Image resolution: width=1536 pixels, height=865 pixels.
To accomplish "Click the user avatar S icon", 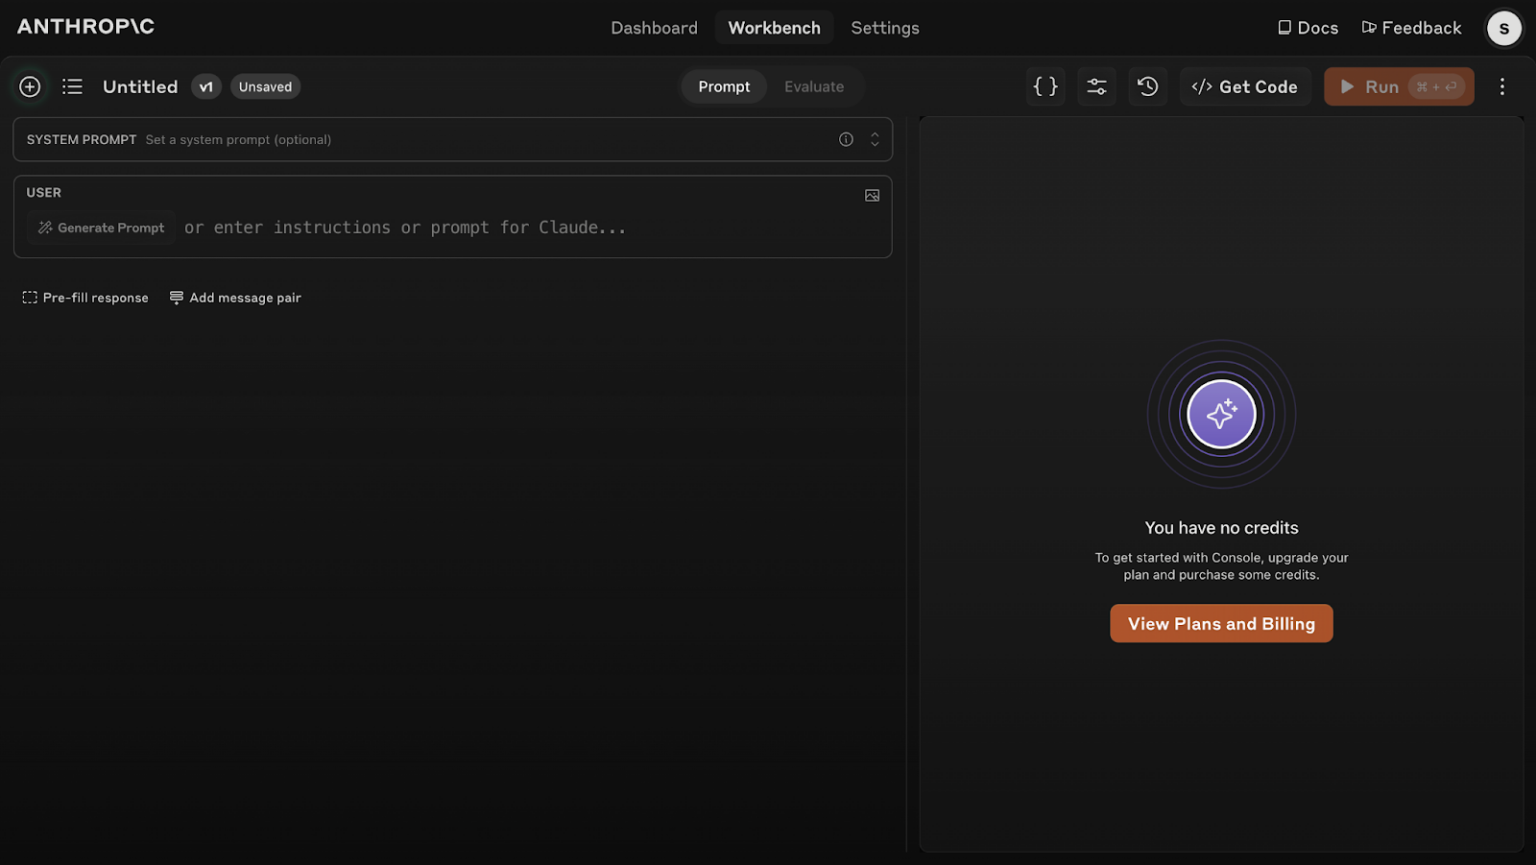I will [x=1503, y=28].
